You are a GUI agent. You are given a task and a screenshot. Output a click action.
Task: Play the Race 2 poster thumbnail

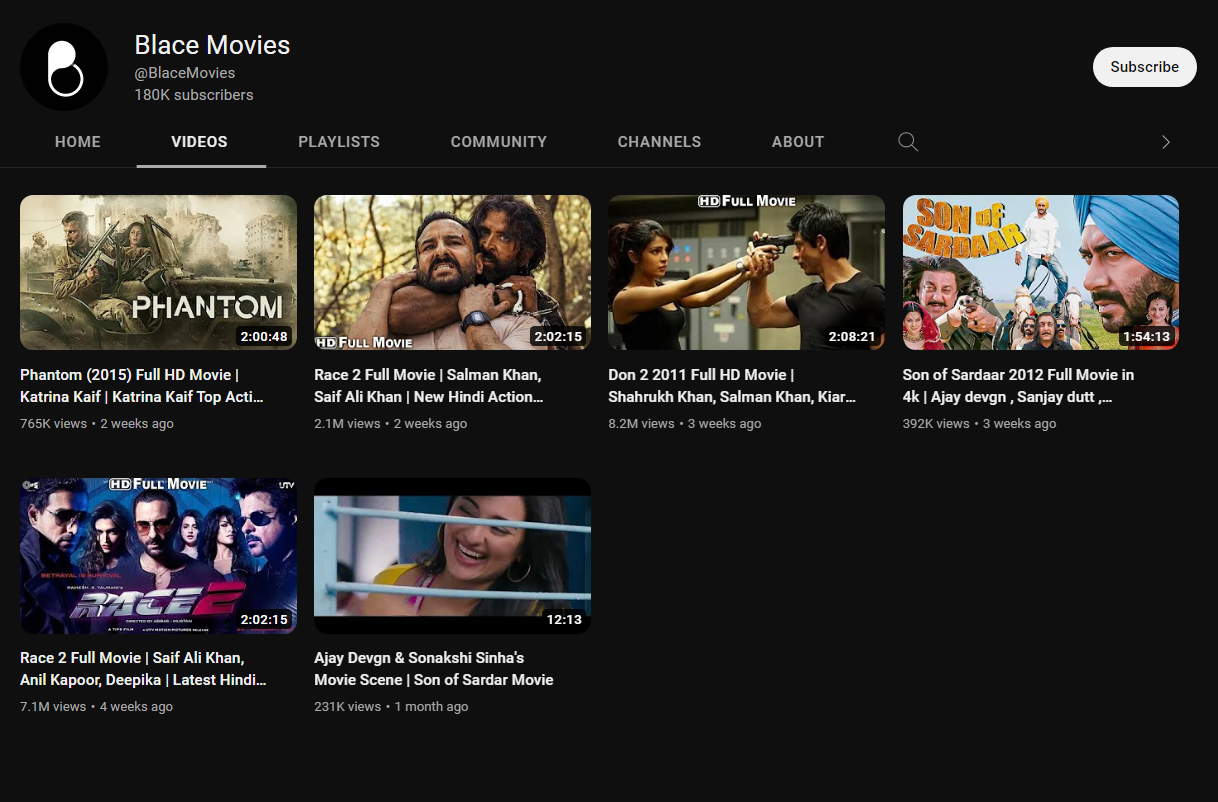click(x=158, y=555)
